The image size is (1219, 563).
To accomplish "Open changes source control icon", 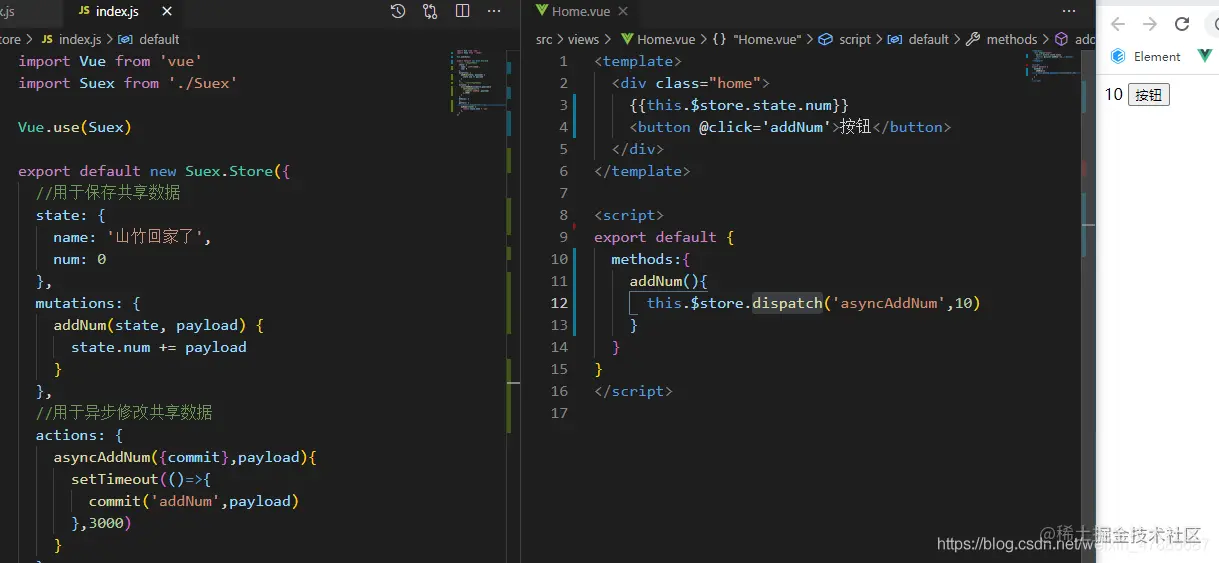I will pyautogui.click(x=430, y=12).
